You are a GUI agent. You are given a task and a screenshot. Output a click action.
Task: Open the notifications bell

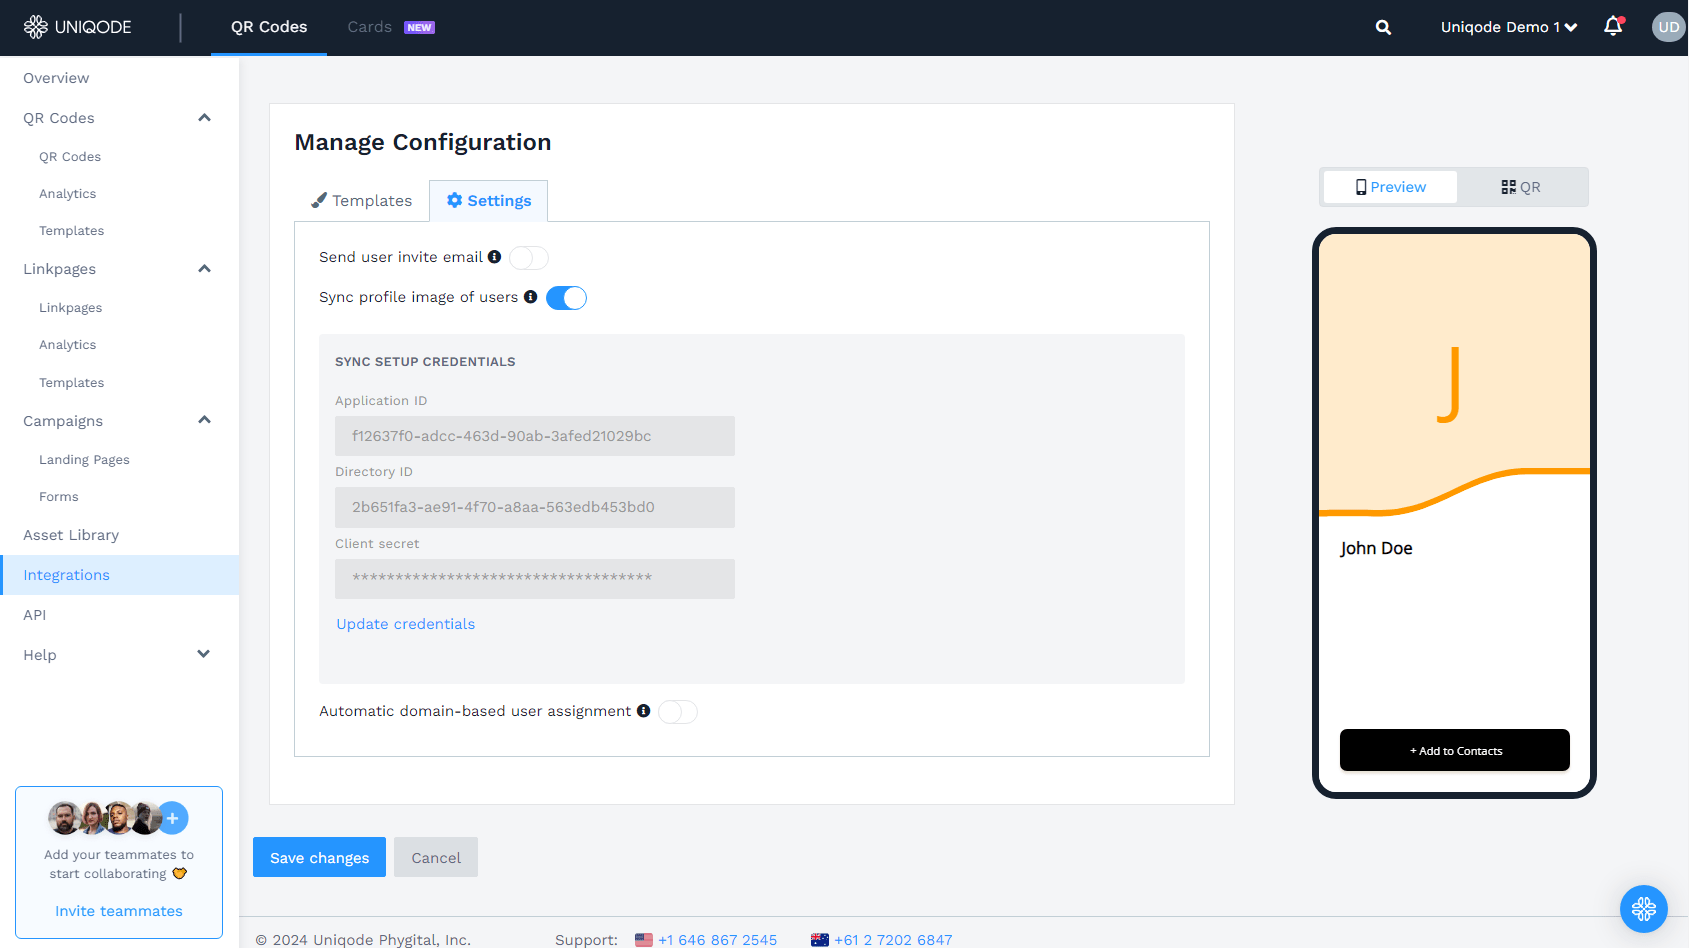1613,27
